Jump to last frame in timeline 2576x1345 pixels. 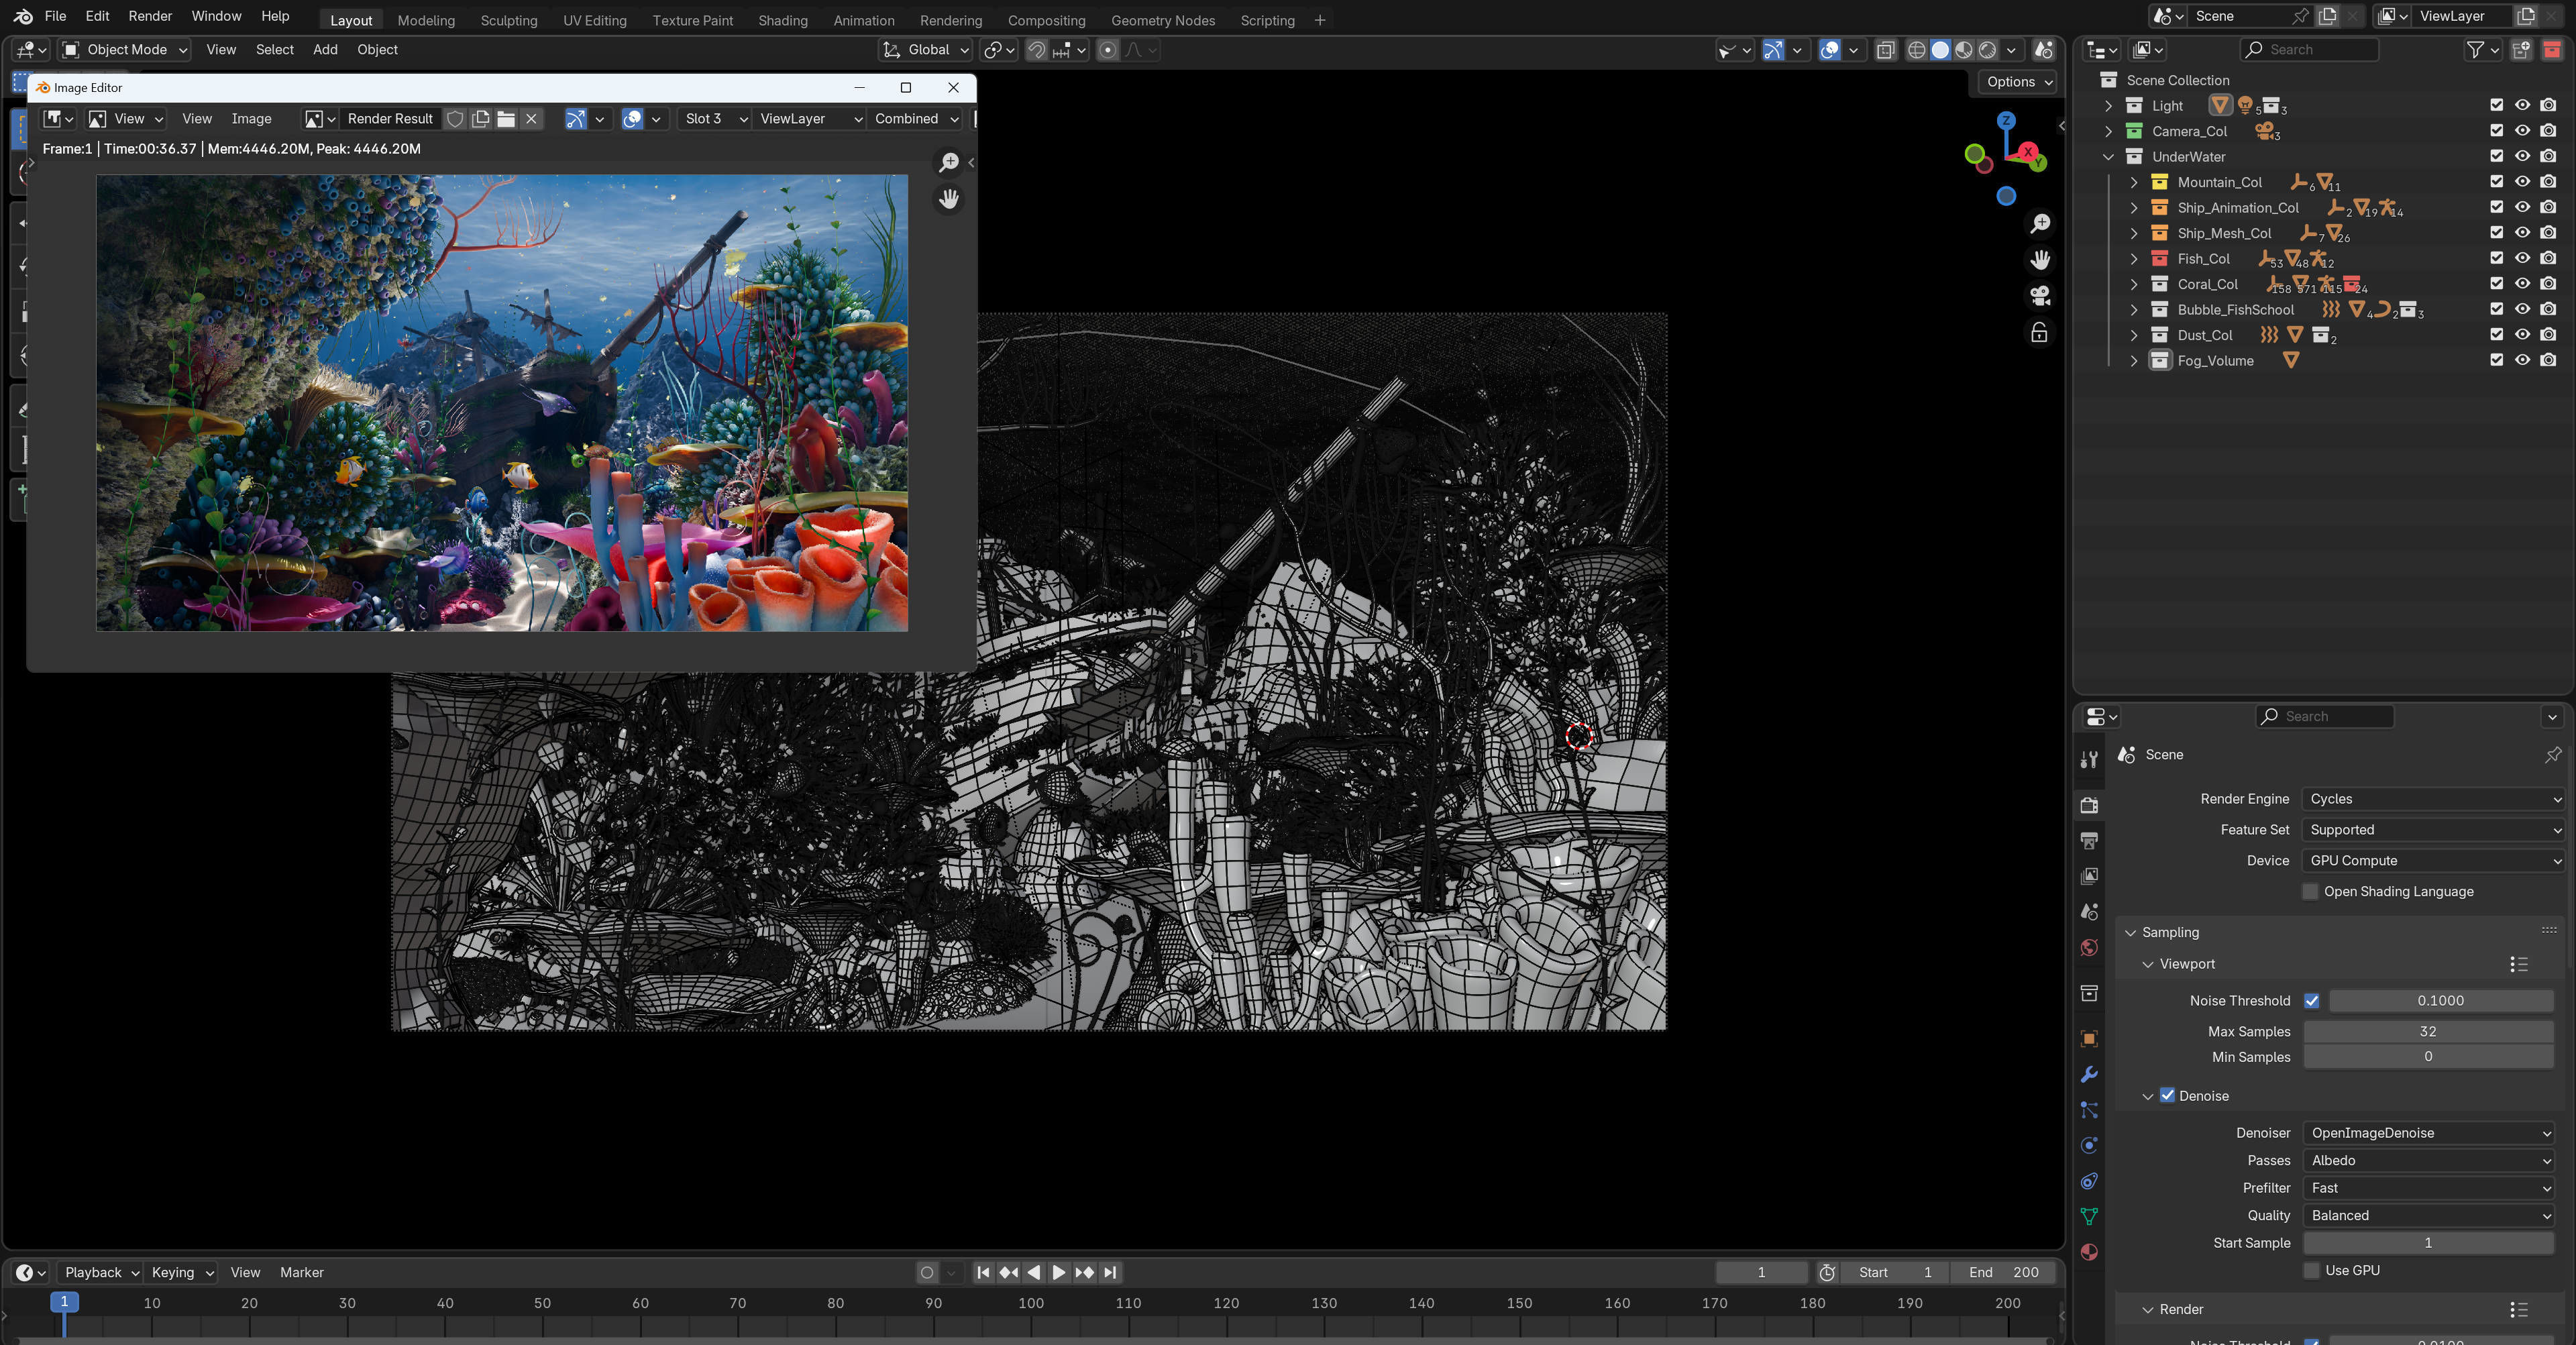tap(1110, 1272)
